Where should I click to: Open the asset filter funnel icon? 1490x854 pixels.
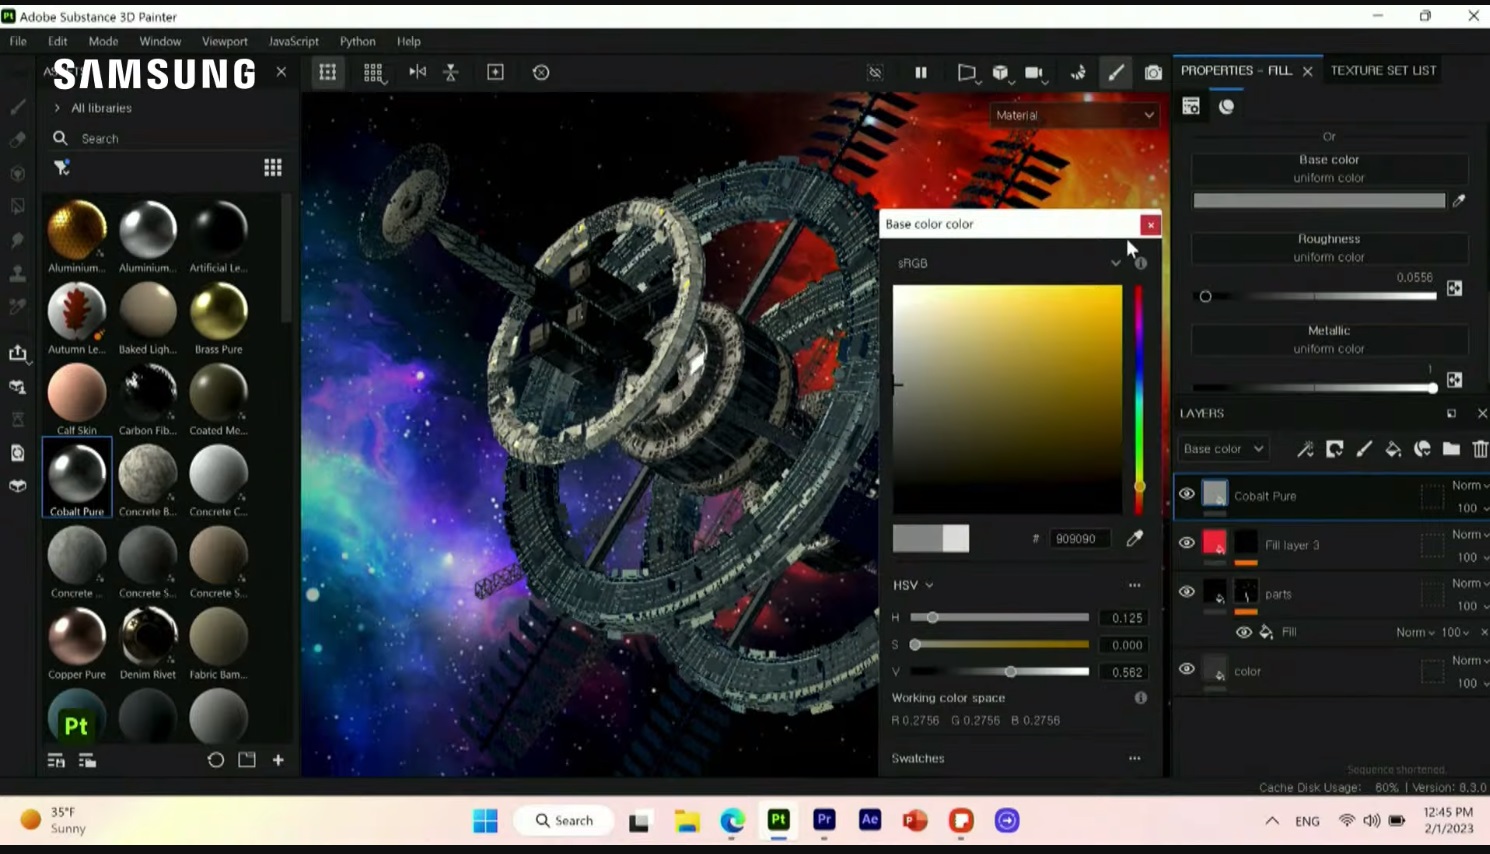[x=62, y=167]
